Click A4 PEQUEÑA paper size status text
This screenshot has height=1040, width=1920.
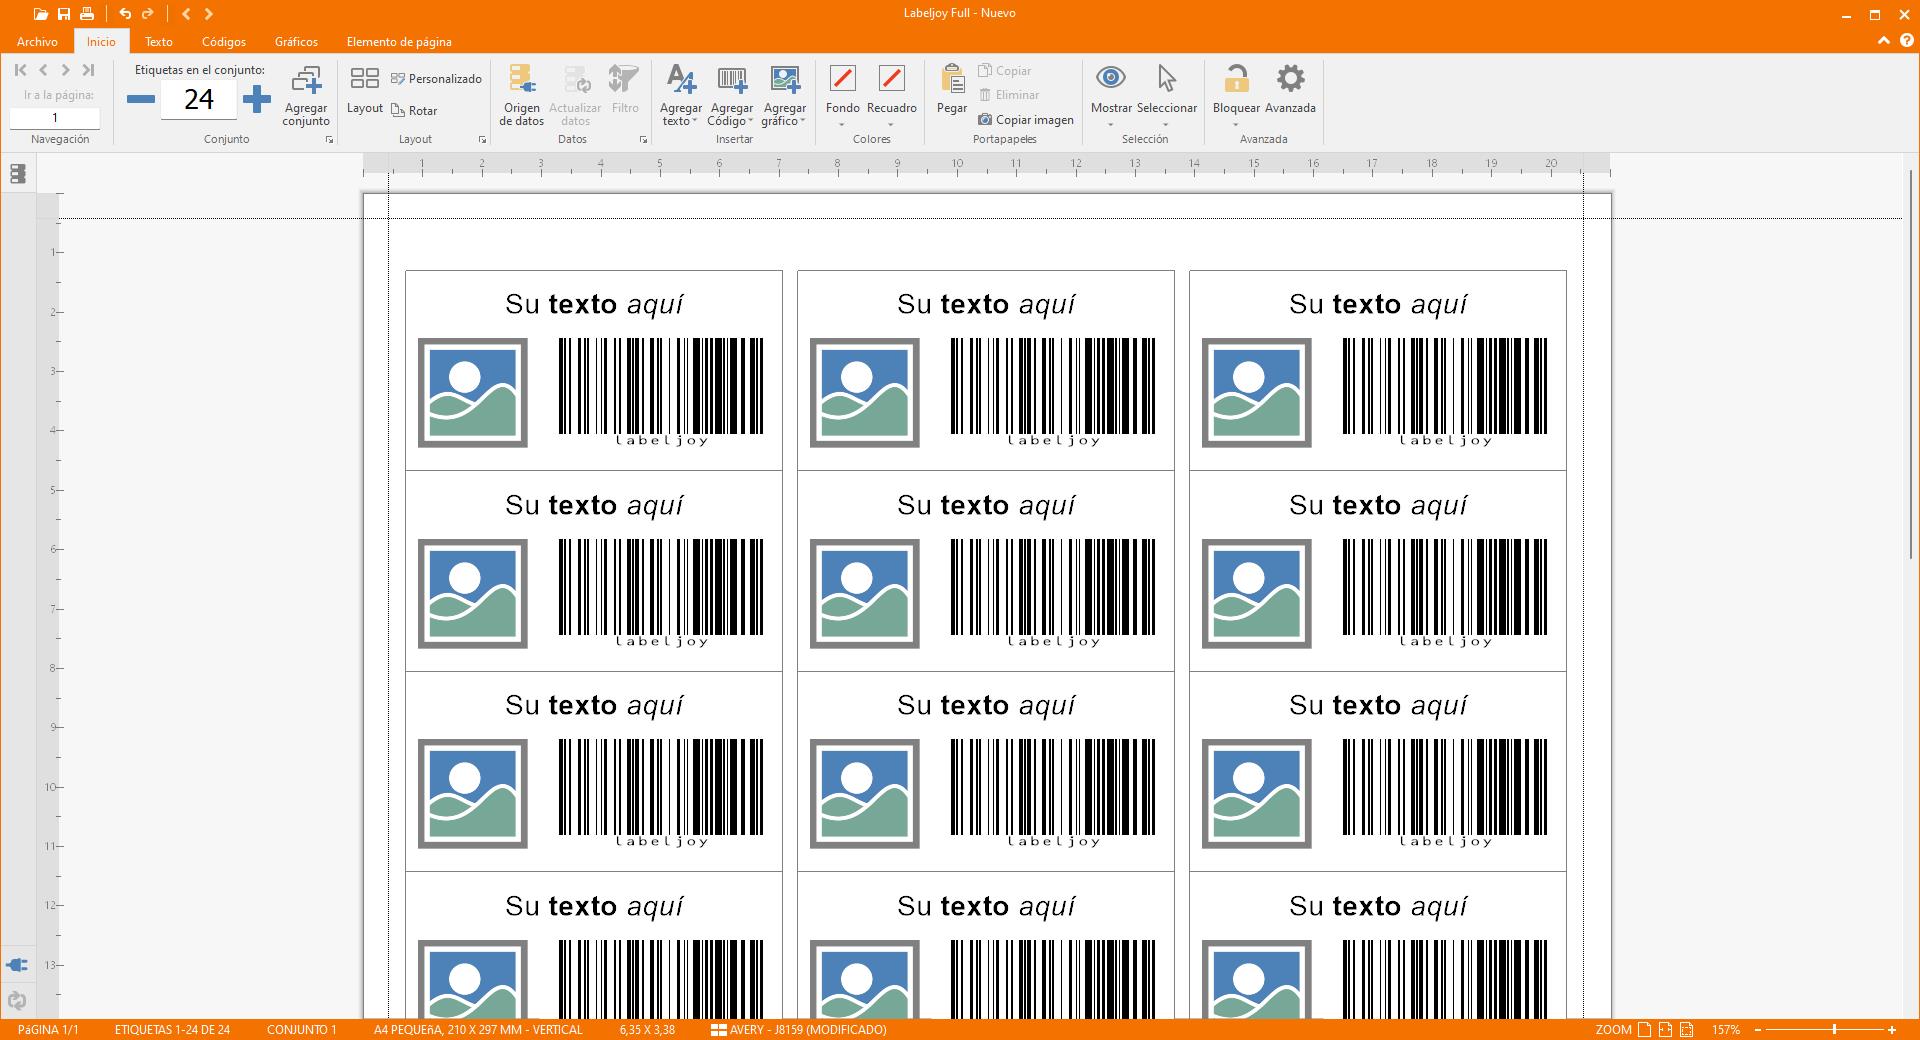pyautogui.click(x=477, y=1029)
